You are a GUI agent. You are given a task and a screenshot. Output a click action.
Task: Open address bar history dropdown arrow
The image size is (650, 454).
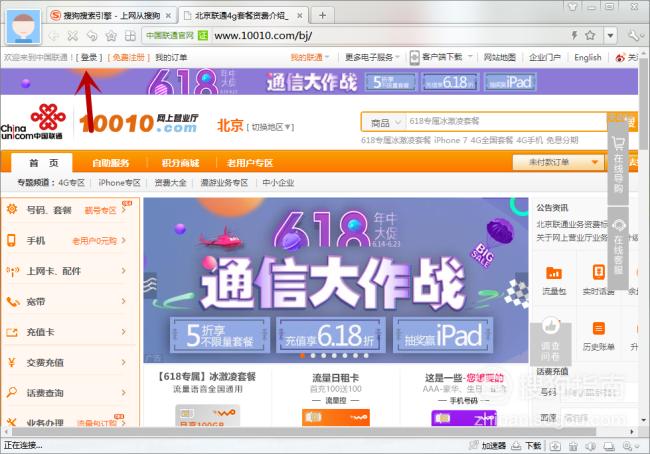pyautogui.click(x=610, y=36)
